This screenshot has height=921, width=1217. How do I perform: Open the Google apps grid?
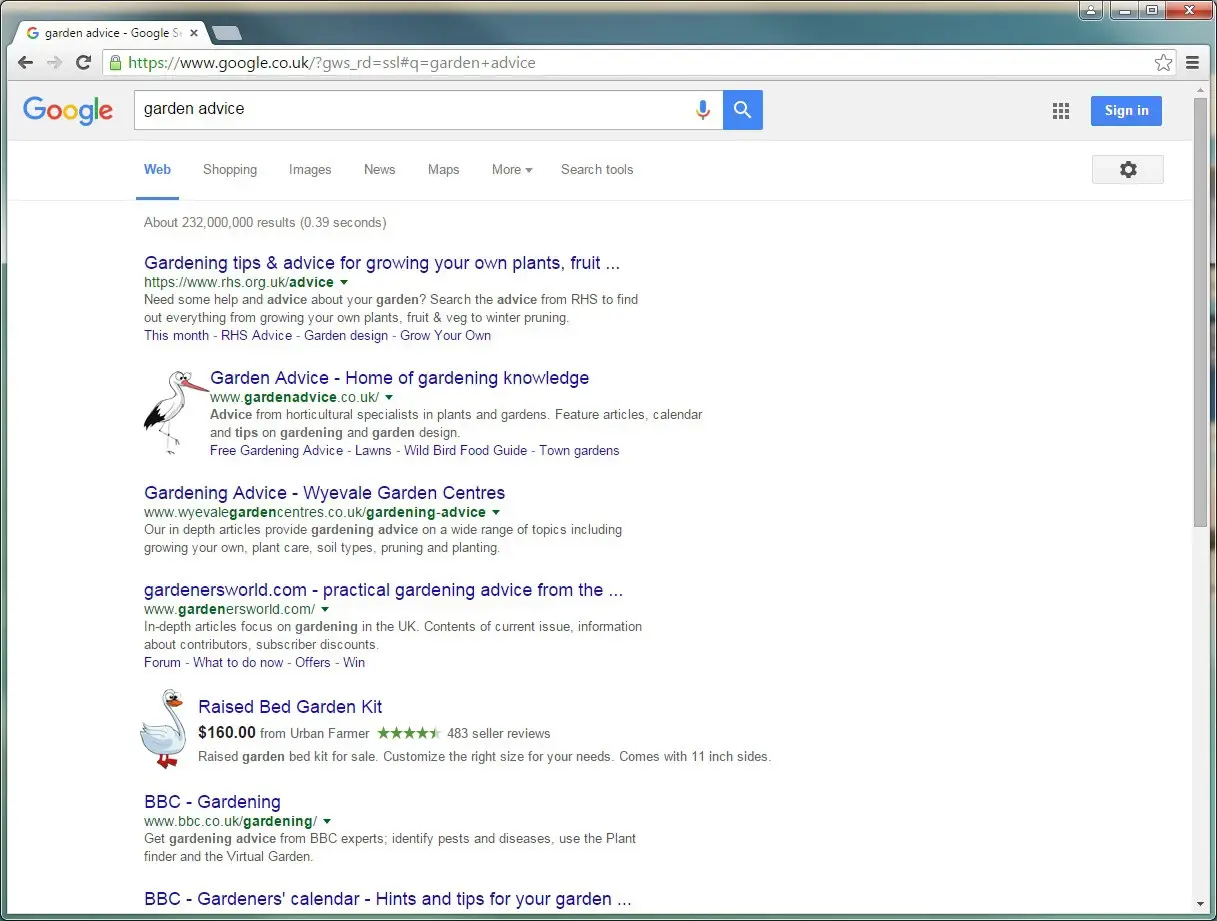click(1061, 111)
